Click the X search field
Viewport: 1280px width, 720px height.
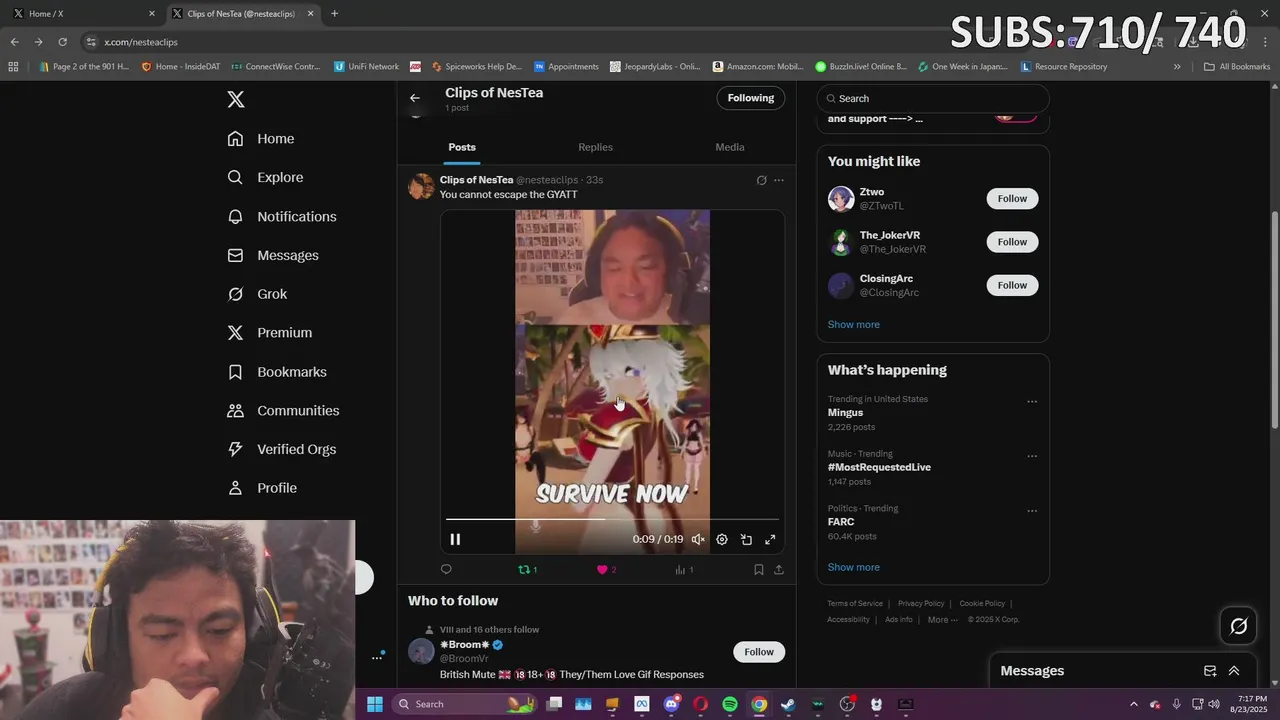coord(933,98)
